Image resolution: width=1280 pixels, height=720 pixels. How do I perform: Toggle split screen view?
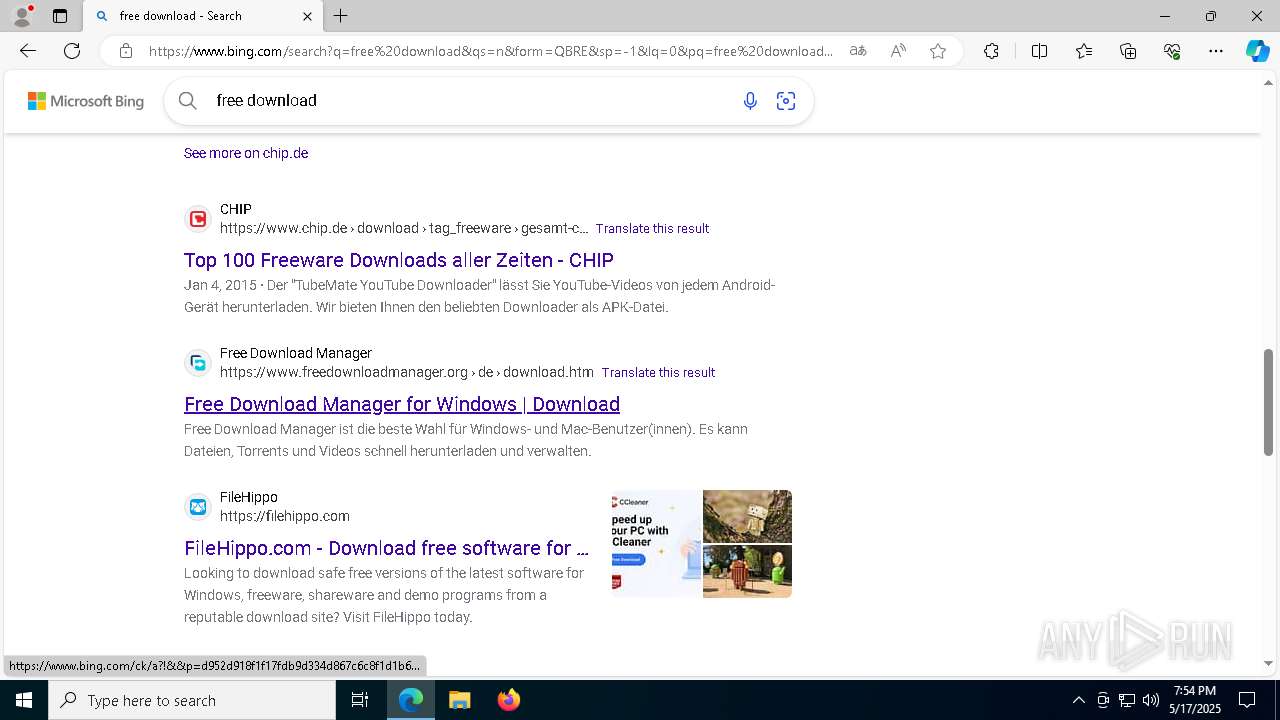1039,51
